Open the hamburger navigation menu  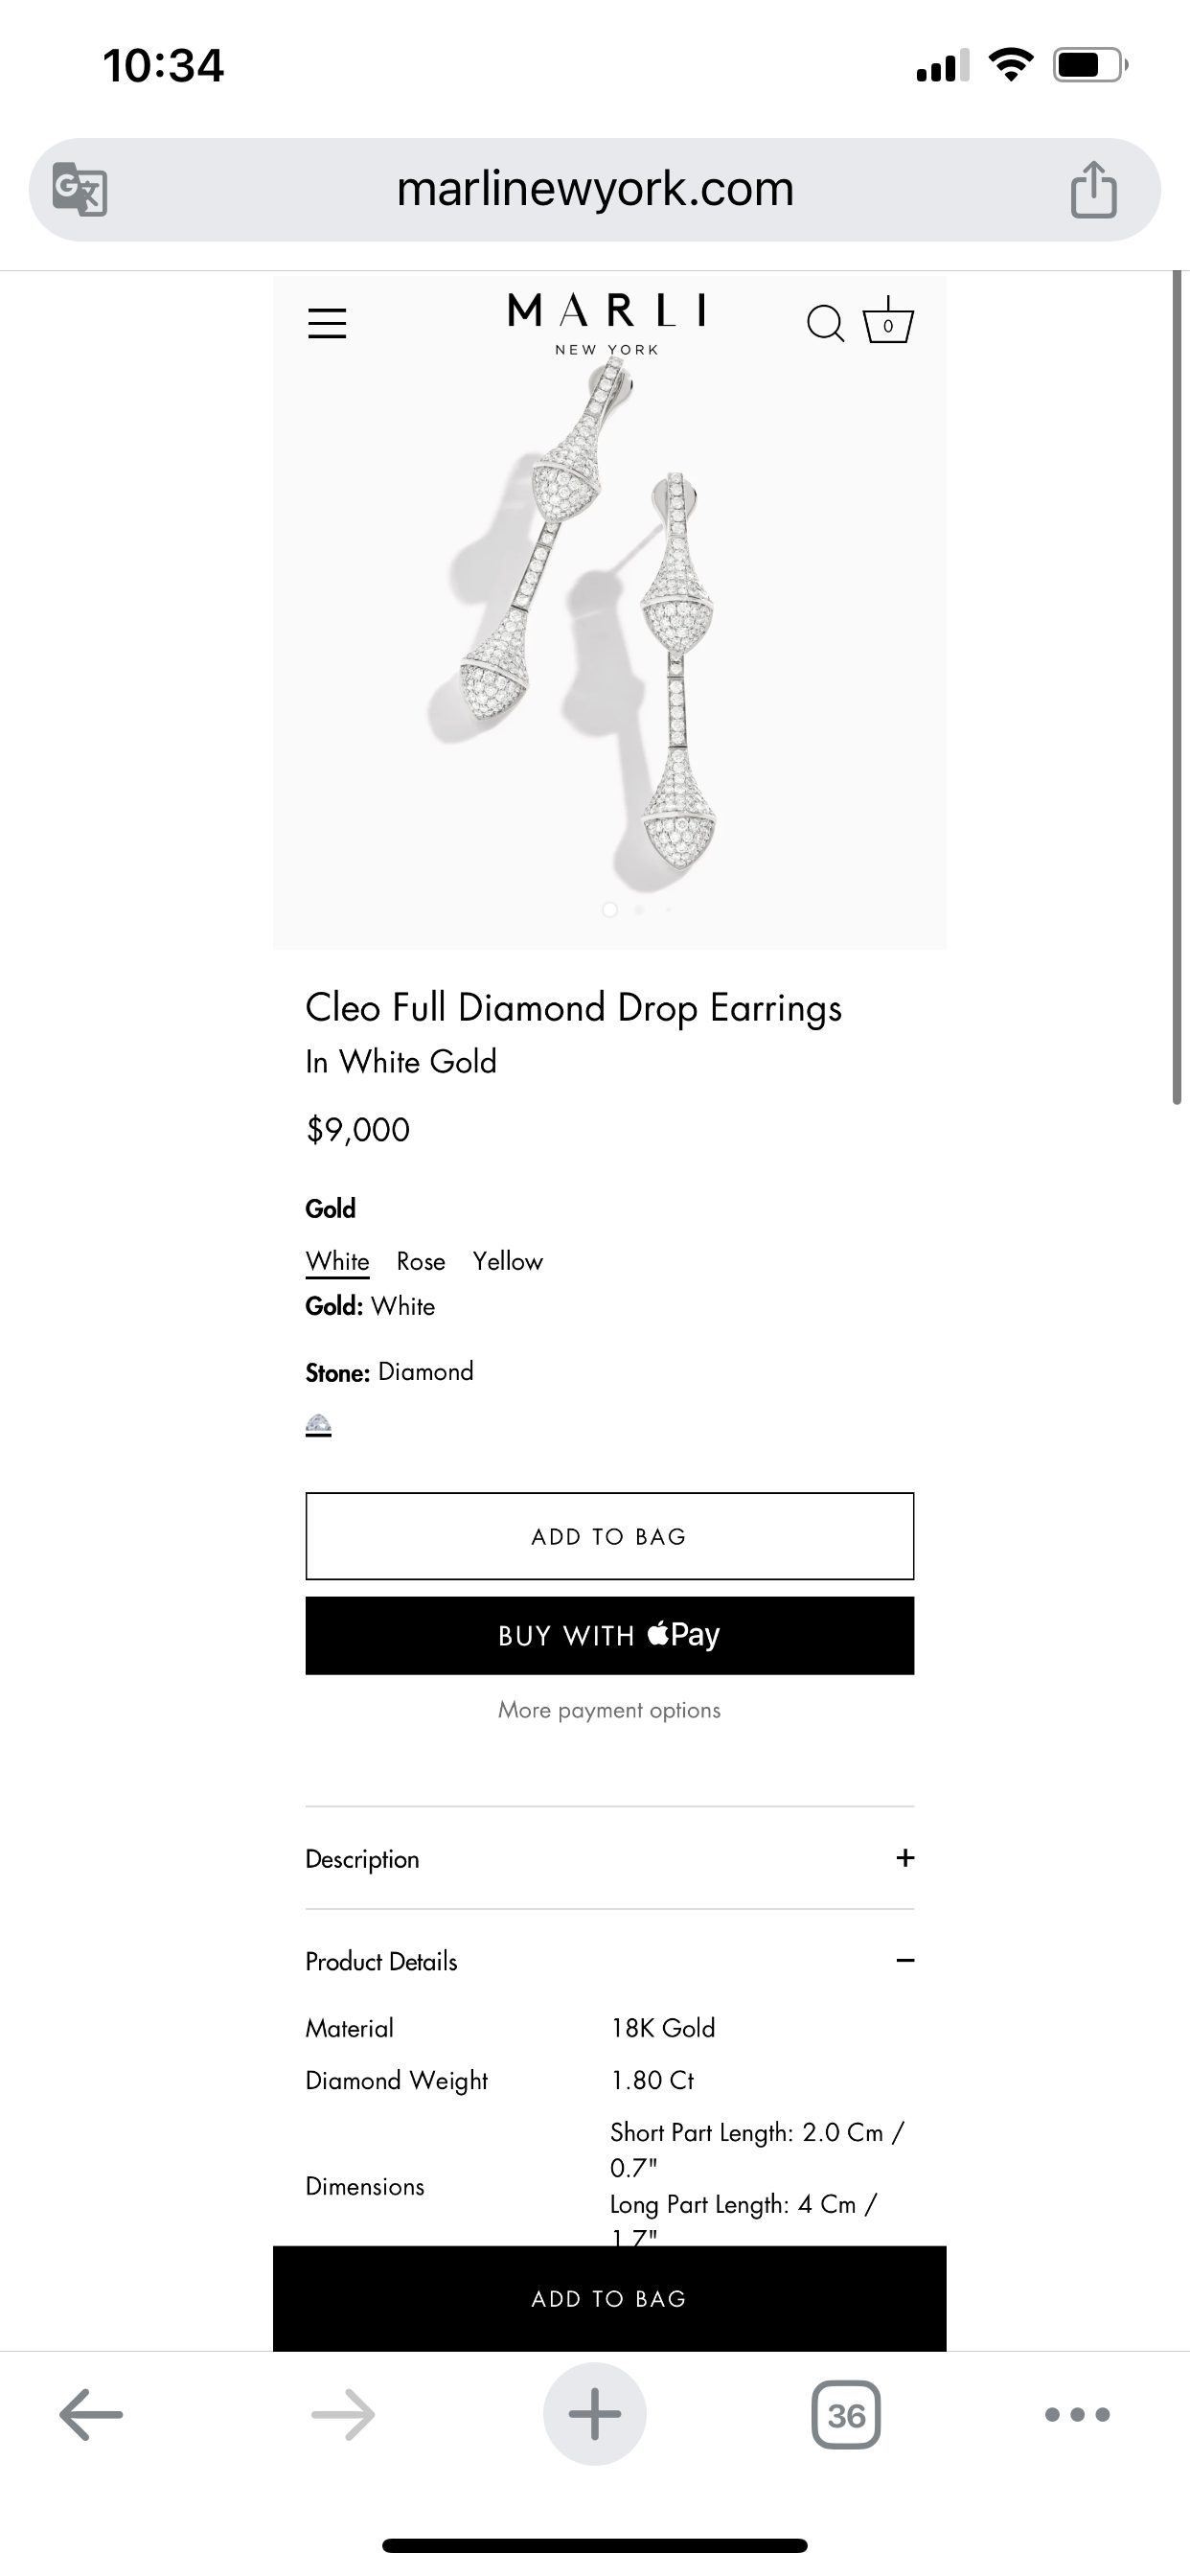tap(327, 323)
